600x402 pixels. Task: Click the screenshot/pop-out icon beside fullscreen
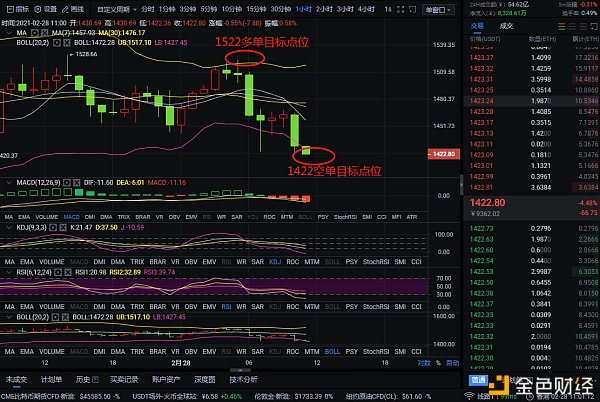pos(412,9)
